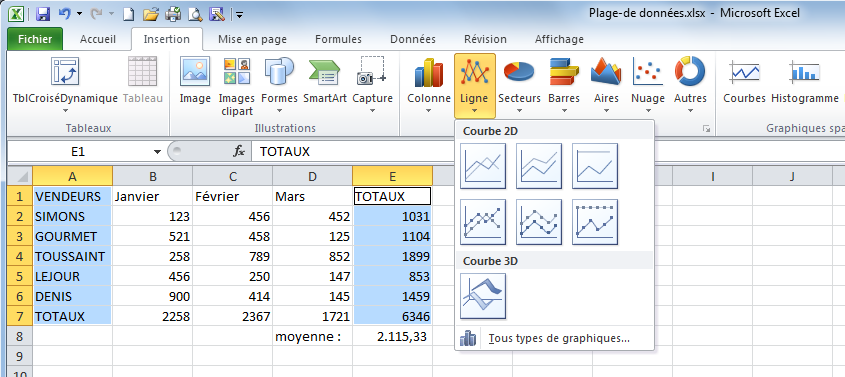The height and width of the screenshot is (377, 845).
Task: Open the Formes shapes gallery
Action: pos(279,85)
